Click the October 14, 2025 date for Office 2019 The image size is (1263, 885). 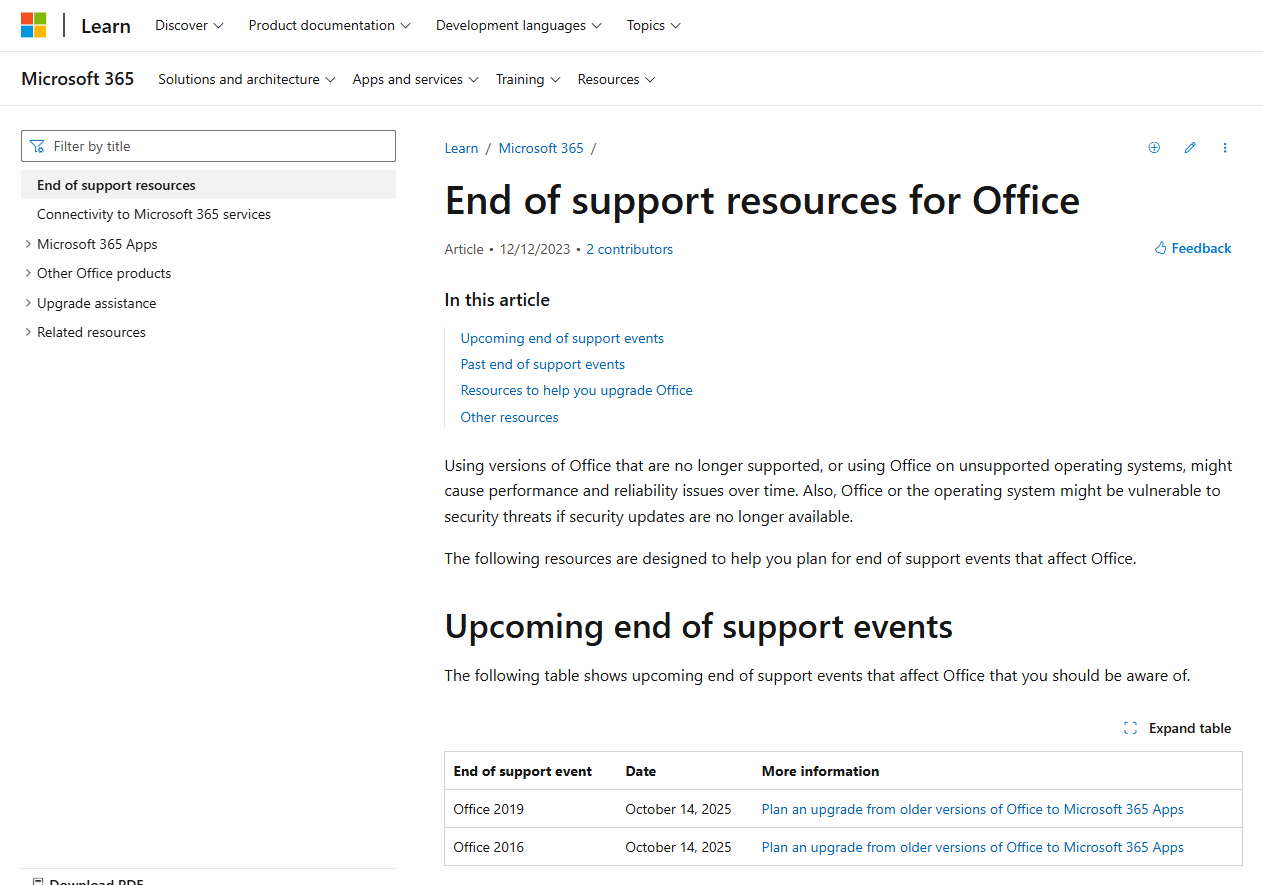click(x=679, y=809)
